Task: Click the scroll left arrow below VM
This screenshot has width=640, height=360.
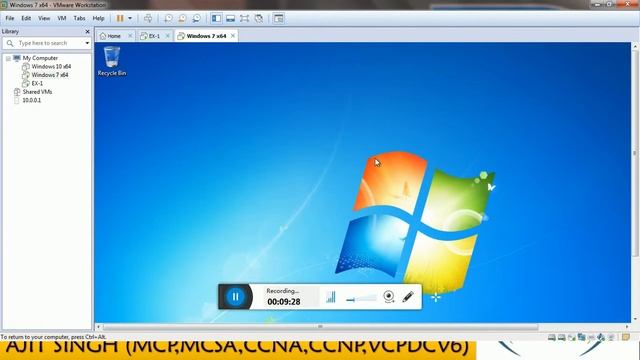Action: coord(98,327)
